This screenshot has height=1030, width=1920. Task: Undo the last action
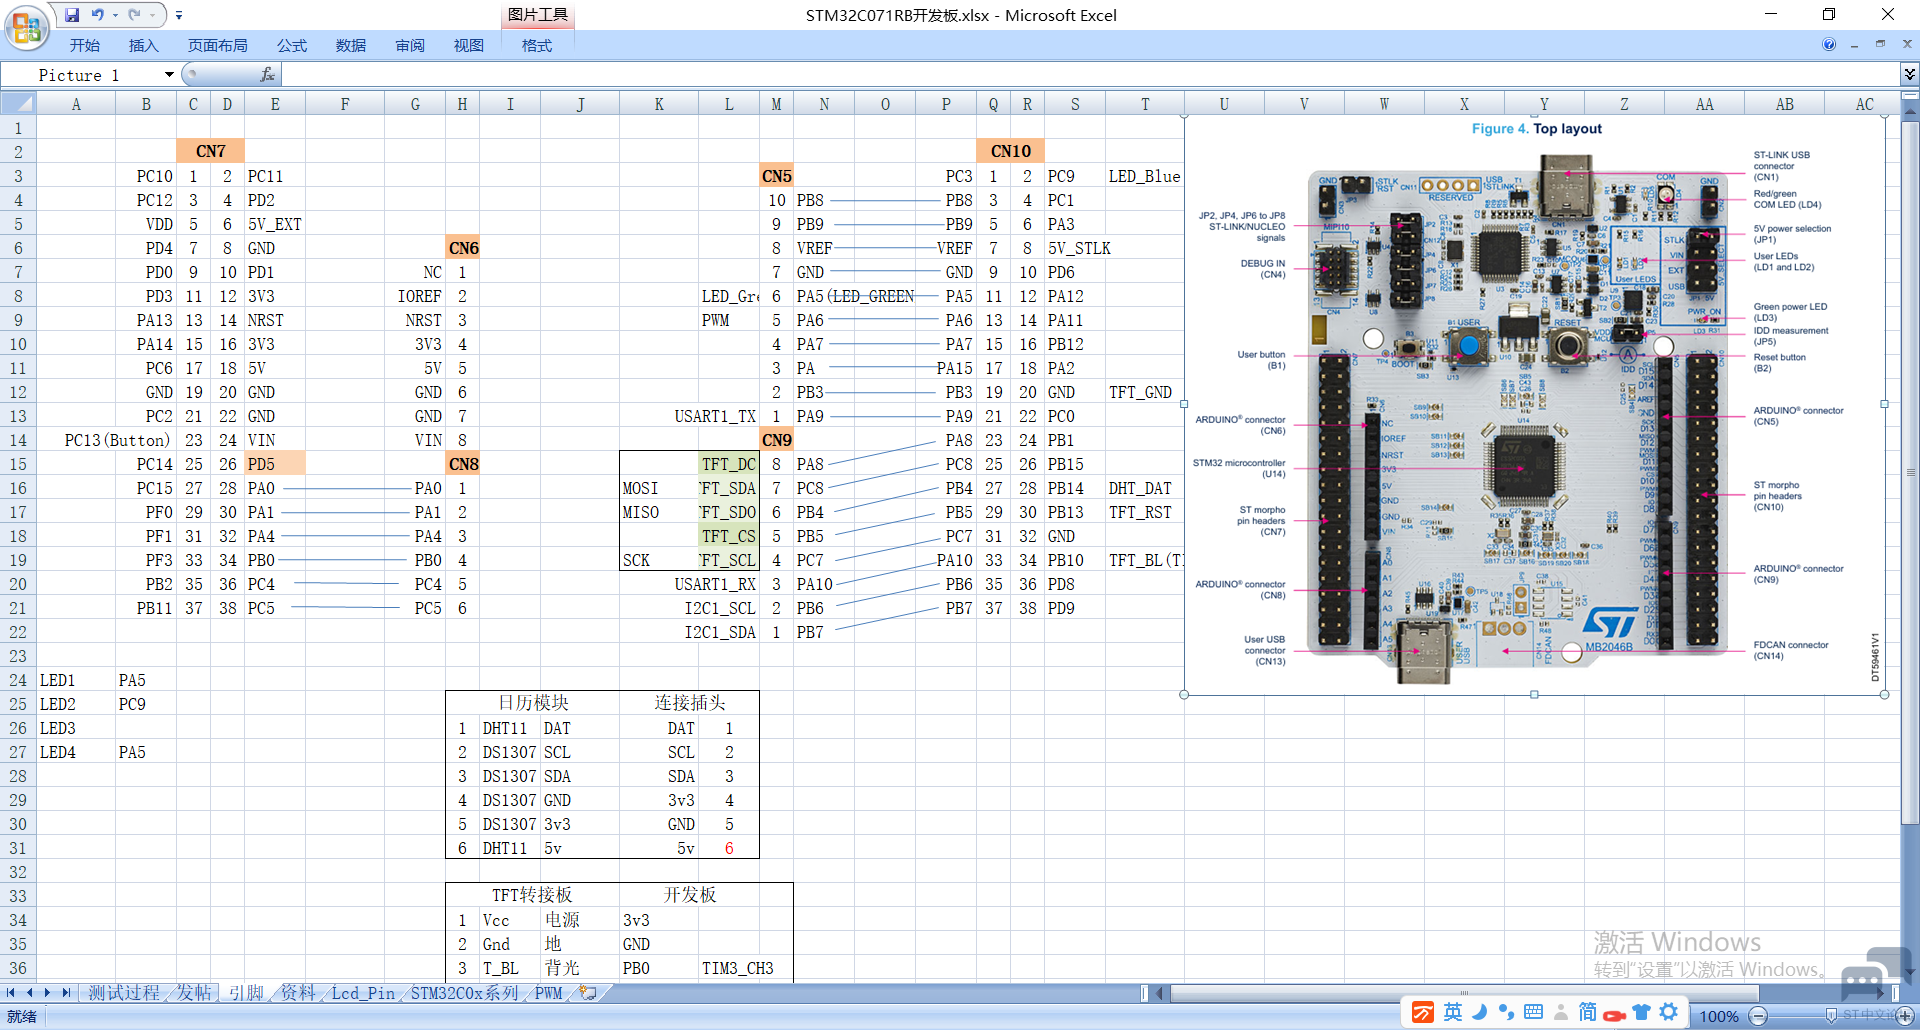97,15
